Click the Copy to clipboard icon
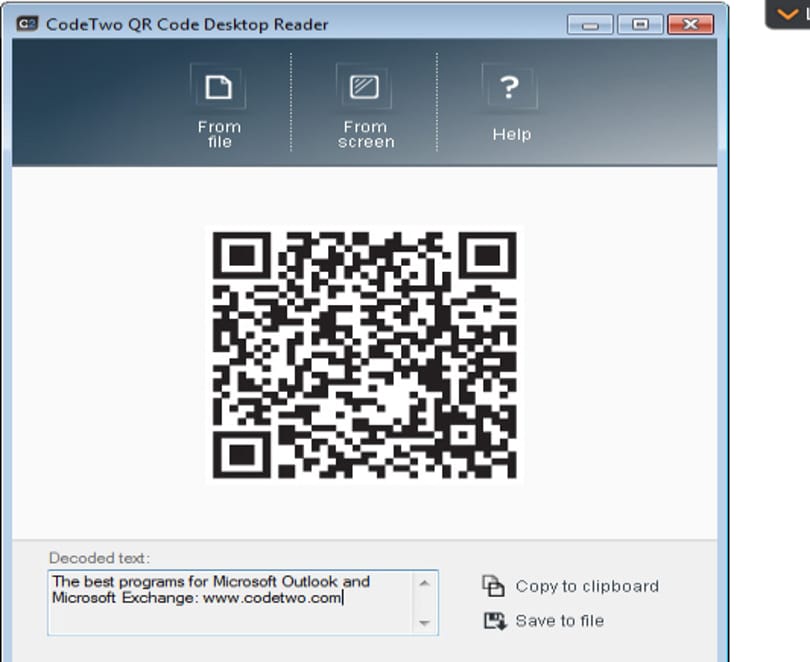The height and width of the screenshot is (662, 810). [x=493, y=586]
